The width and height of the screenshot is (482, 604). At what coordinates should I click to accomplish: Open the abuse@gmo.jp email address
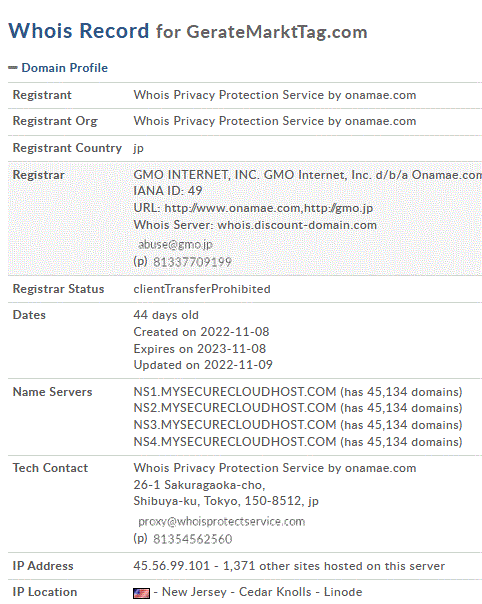pos(175,244)
